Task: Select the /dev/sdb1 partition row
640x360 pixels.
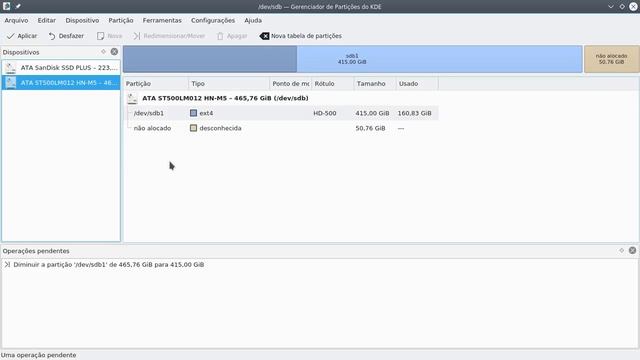Action: click(x=282, y=113)
